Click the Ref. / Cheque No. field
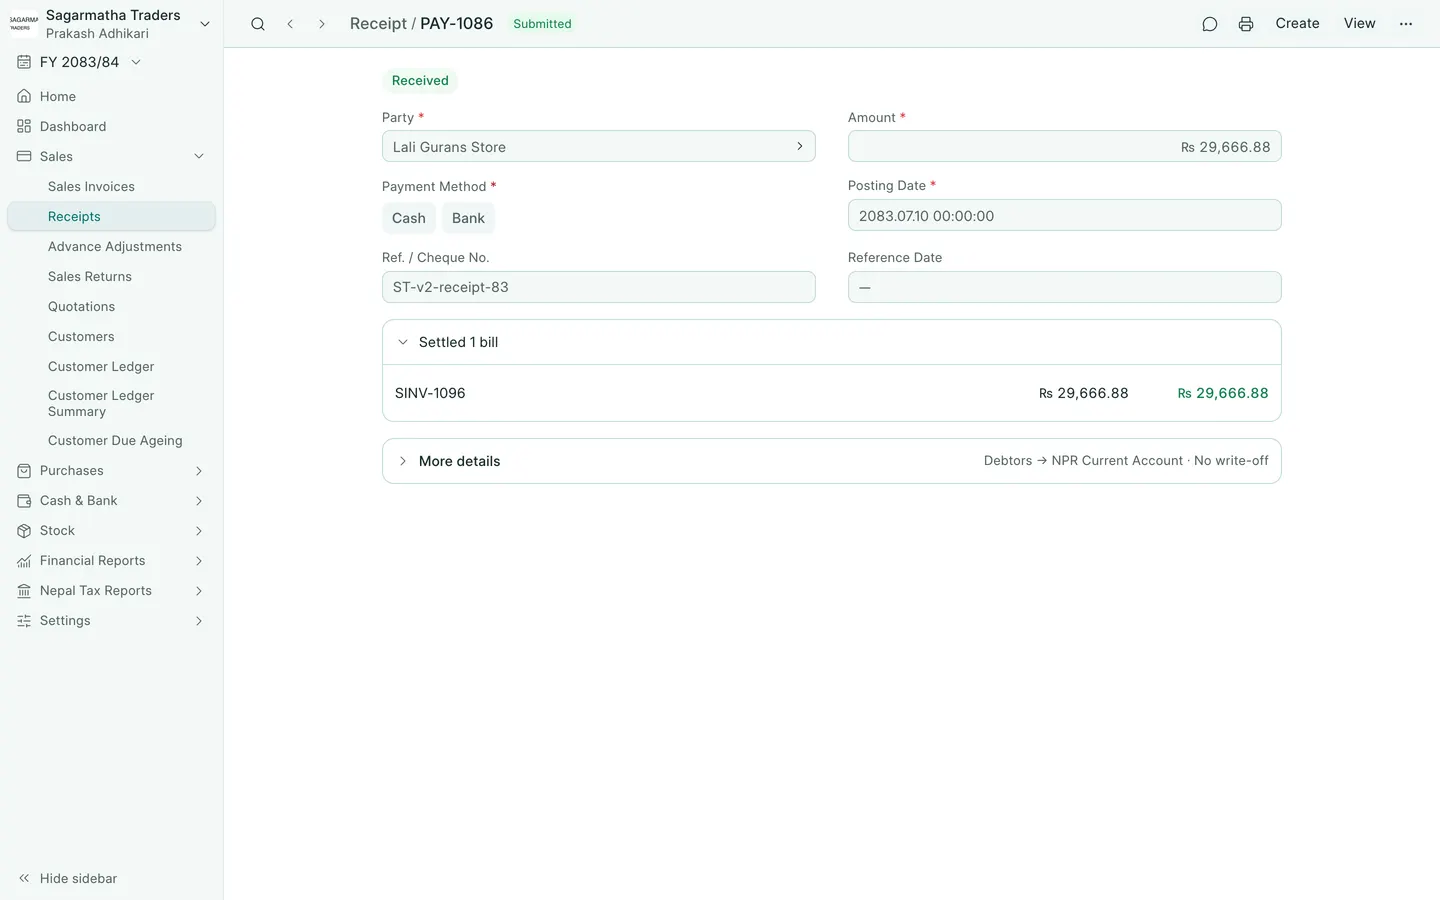This screenshot has height=900, width=1440. click(598, 287)
